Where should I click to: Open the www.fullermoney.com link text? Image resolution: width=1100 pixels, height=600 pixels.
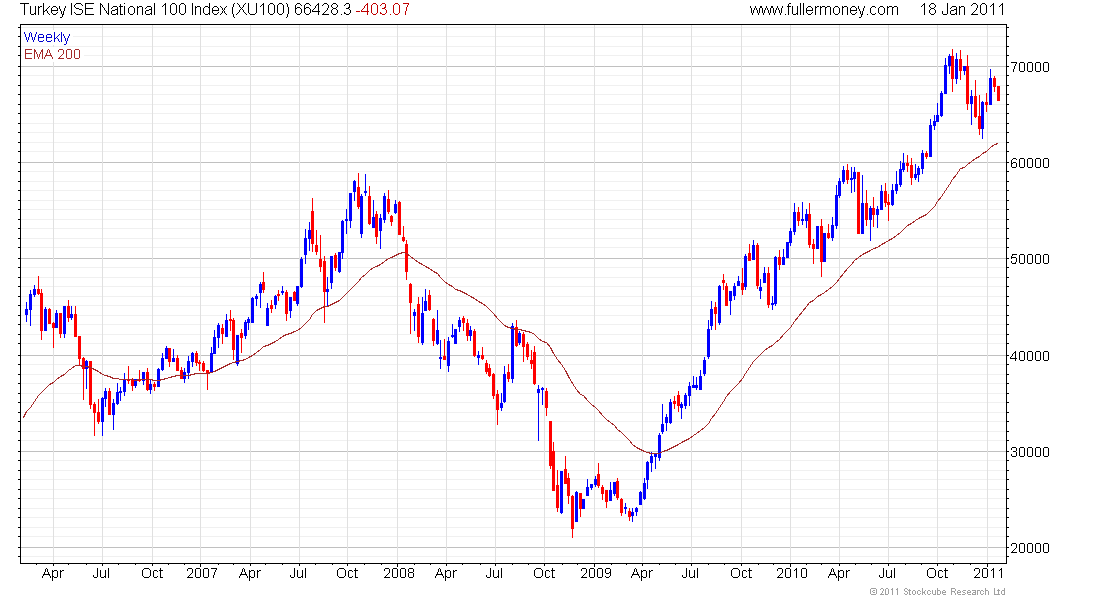824,10
